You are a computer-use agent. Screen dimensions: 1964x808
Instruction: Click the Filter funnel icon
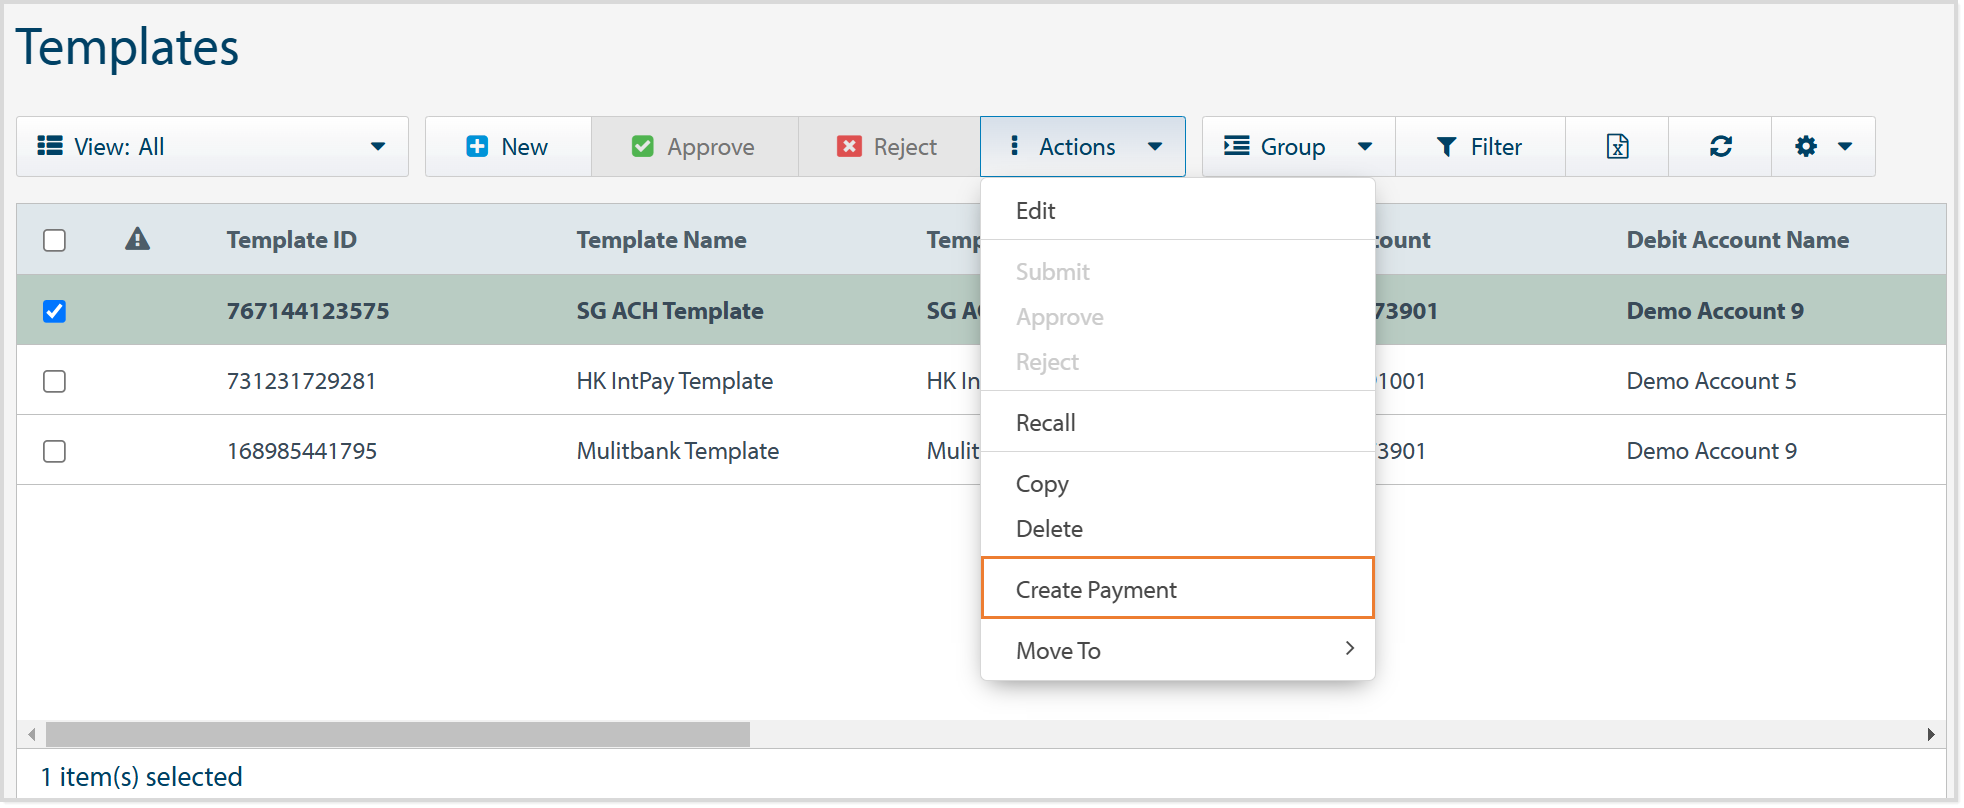1445,147
